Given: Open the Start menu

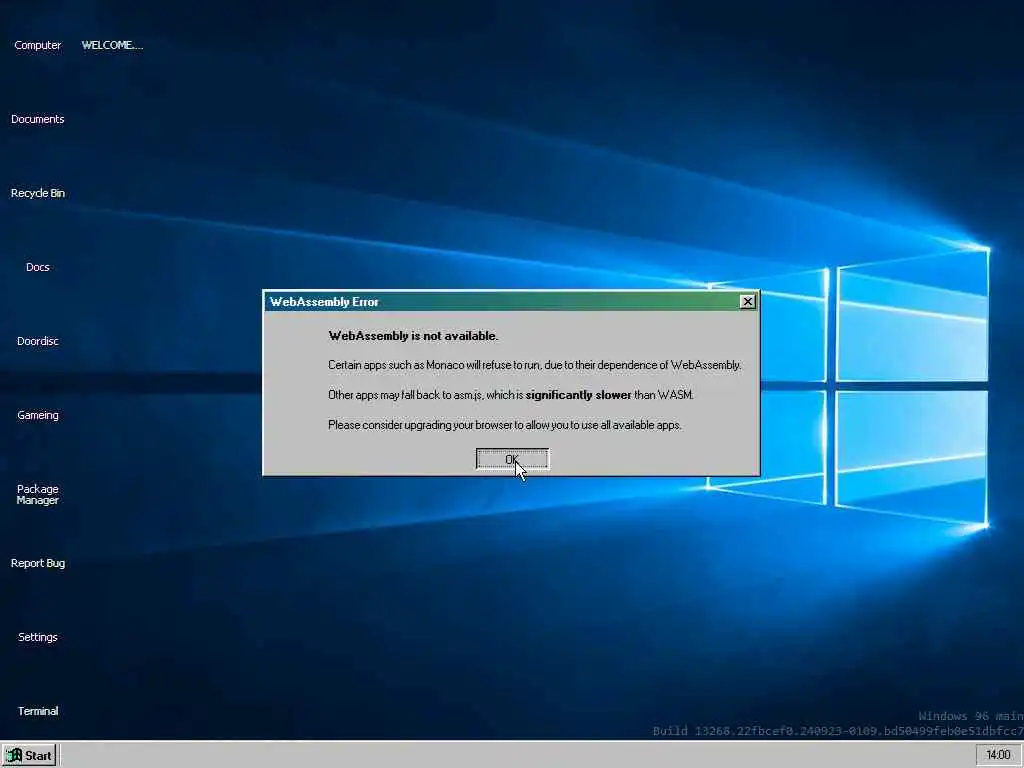Looking at the screenshot, I should 29,755.
